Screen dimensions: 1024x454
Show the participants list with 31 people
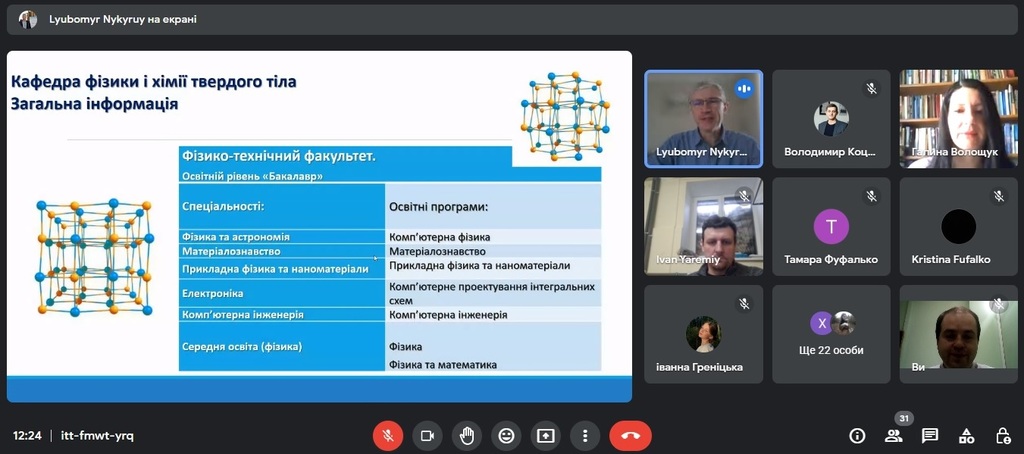(x=893, y=436)
